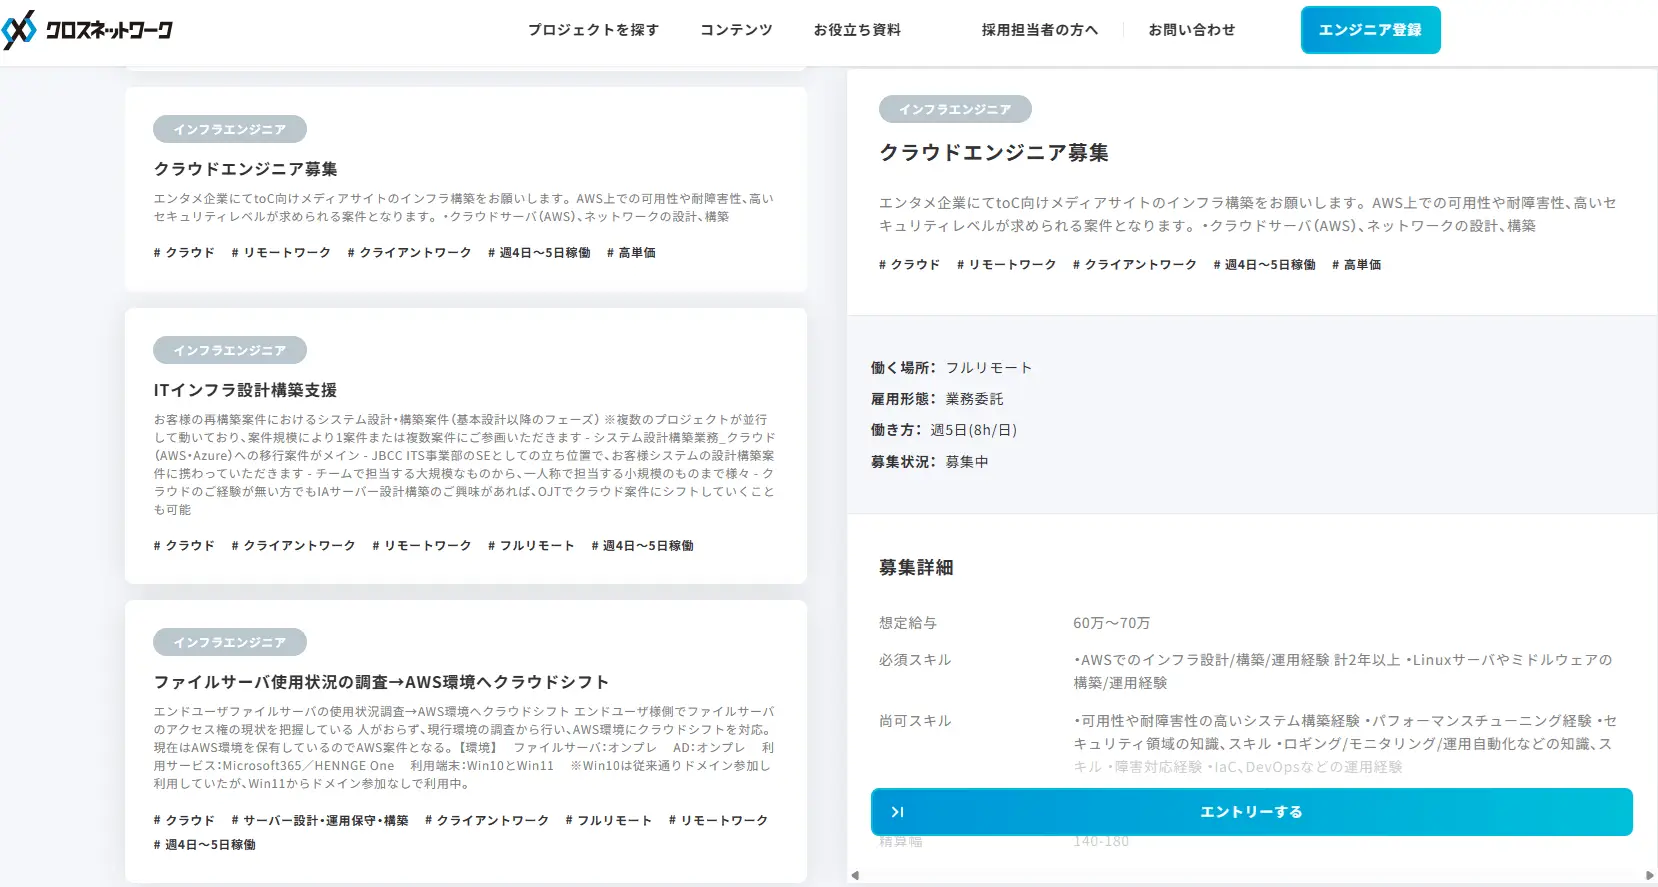Image resolution: width=1658 pixels, height=887 pixels.
Task: Open the プロジェクトを探す menu
Action: pos(594,30)
